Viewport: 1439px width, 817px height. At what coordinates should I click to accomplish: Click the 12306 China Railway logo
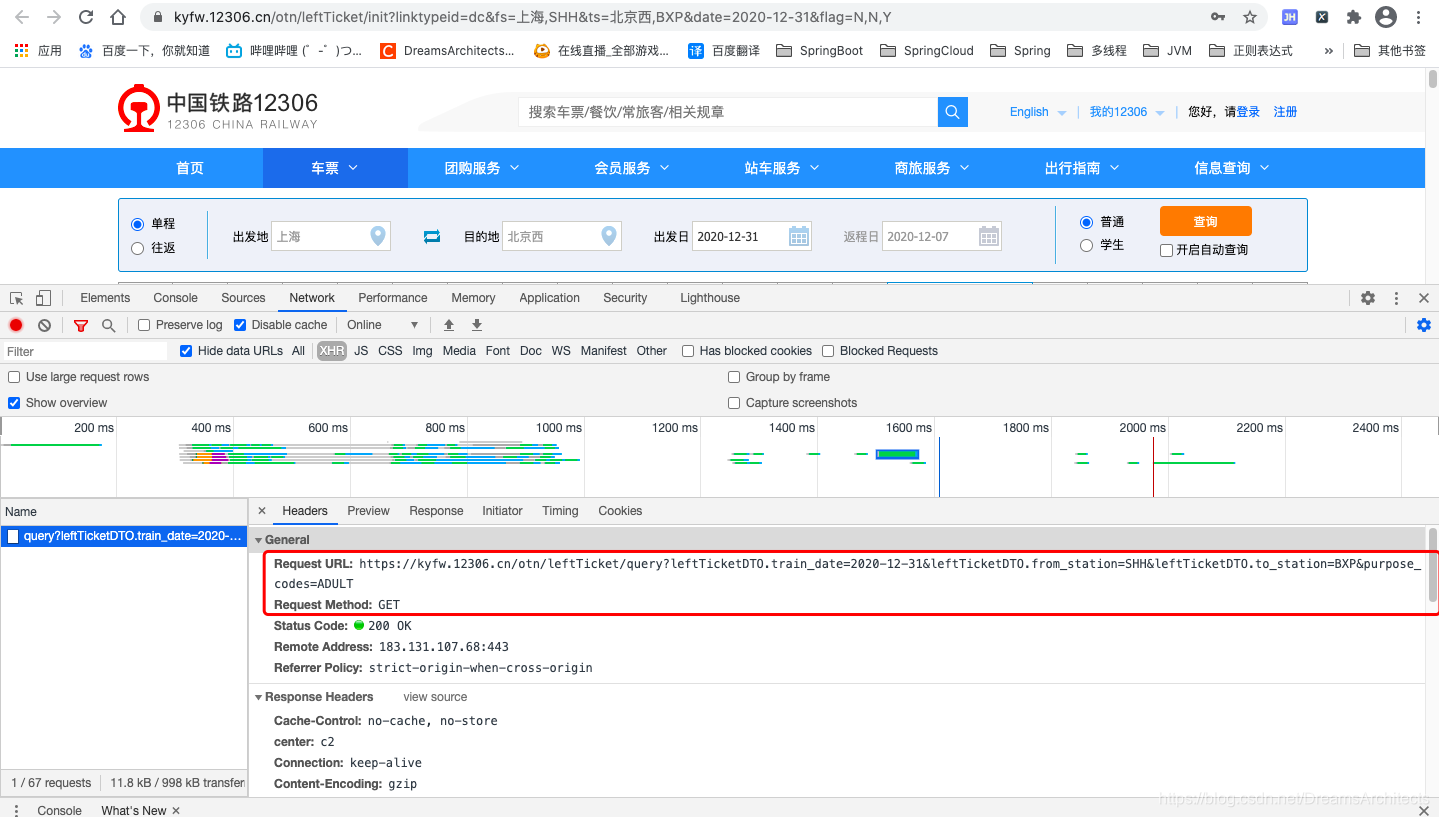[x=218, y=110]
